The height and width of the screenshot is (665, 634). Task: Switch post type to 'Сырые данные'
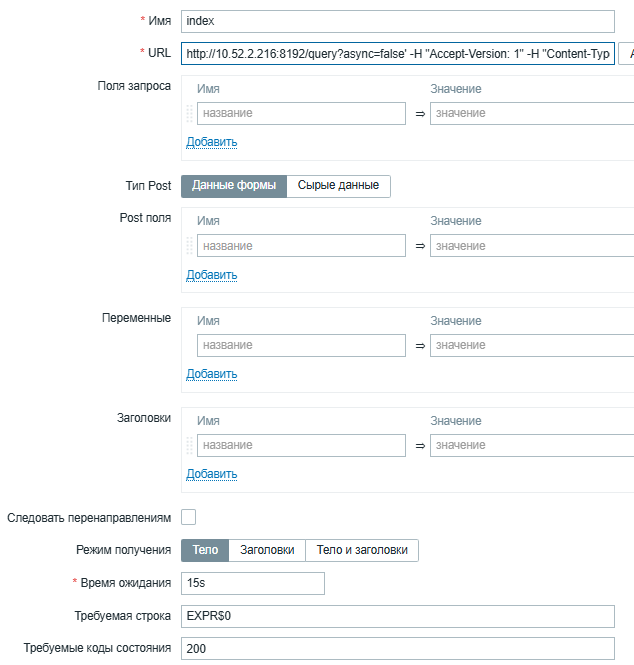coord(338,185)
